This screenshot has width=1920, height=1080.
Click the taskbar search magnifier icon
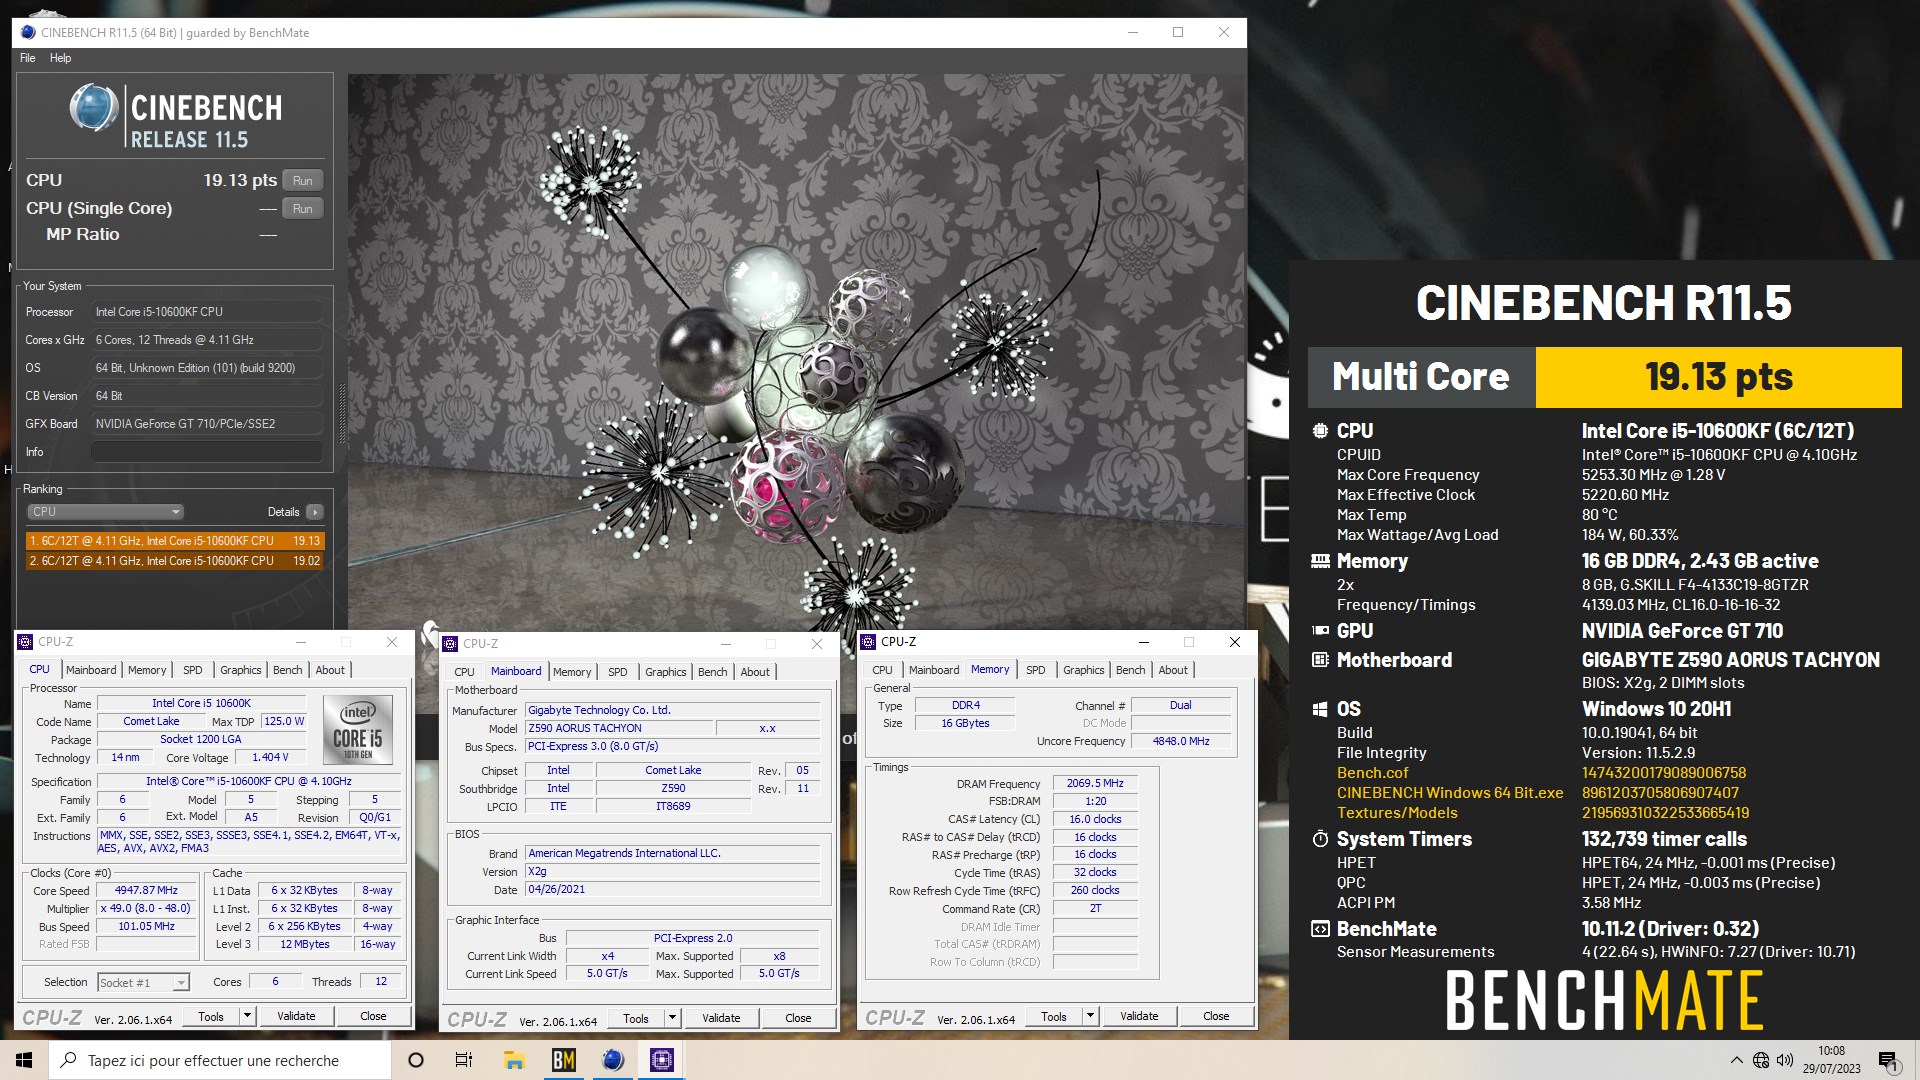(x=69, y=1060)
